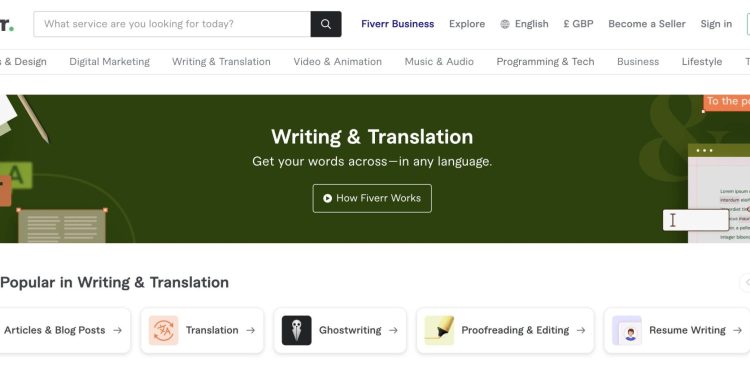750x375 pixels.
Task: Click the arrow on Articles & Blog Posts card
Action: click(x=117, y=330)
